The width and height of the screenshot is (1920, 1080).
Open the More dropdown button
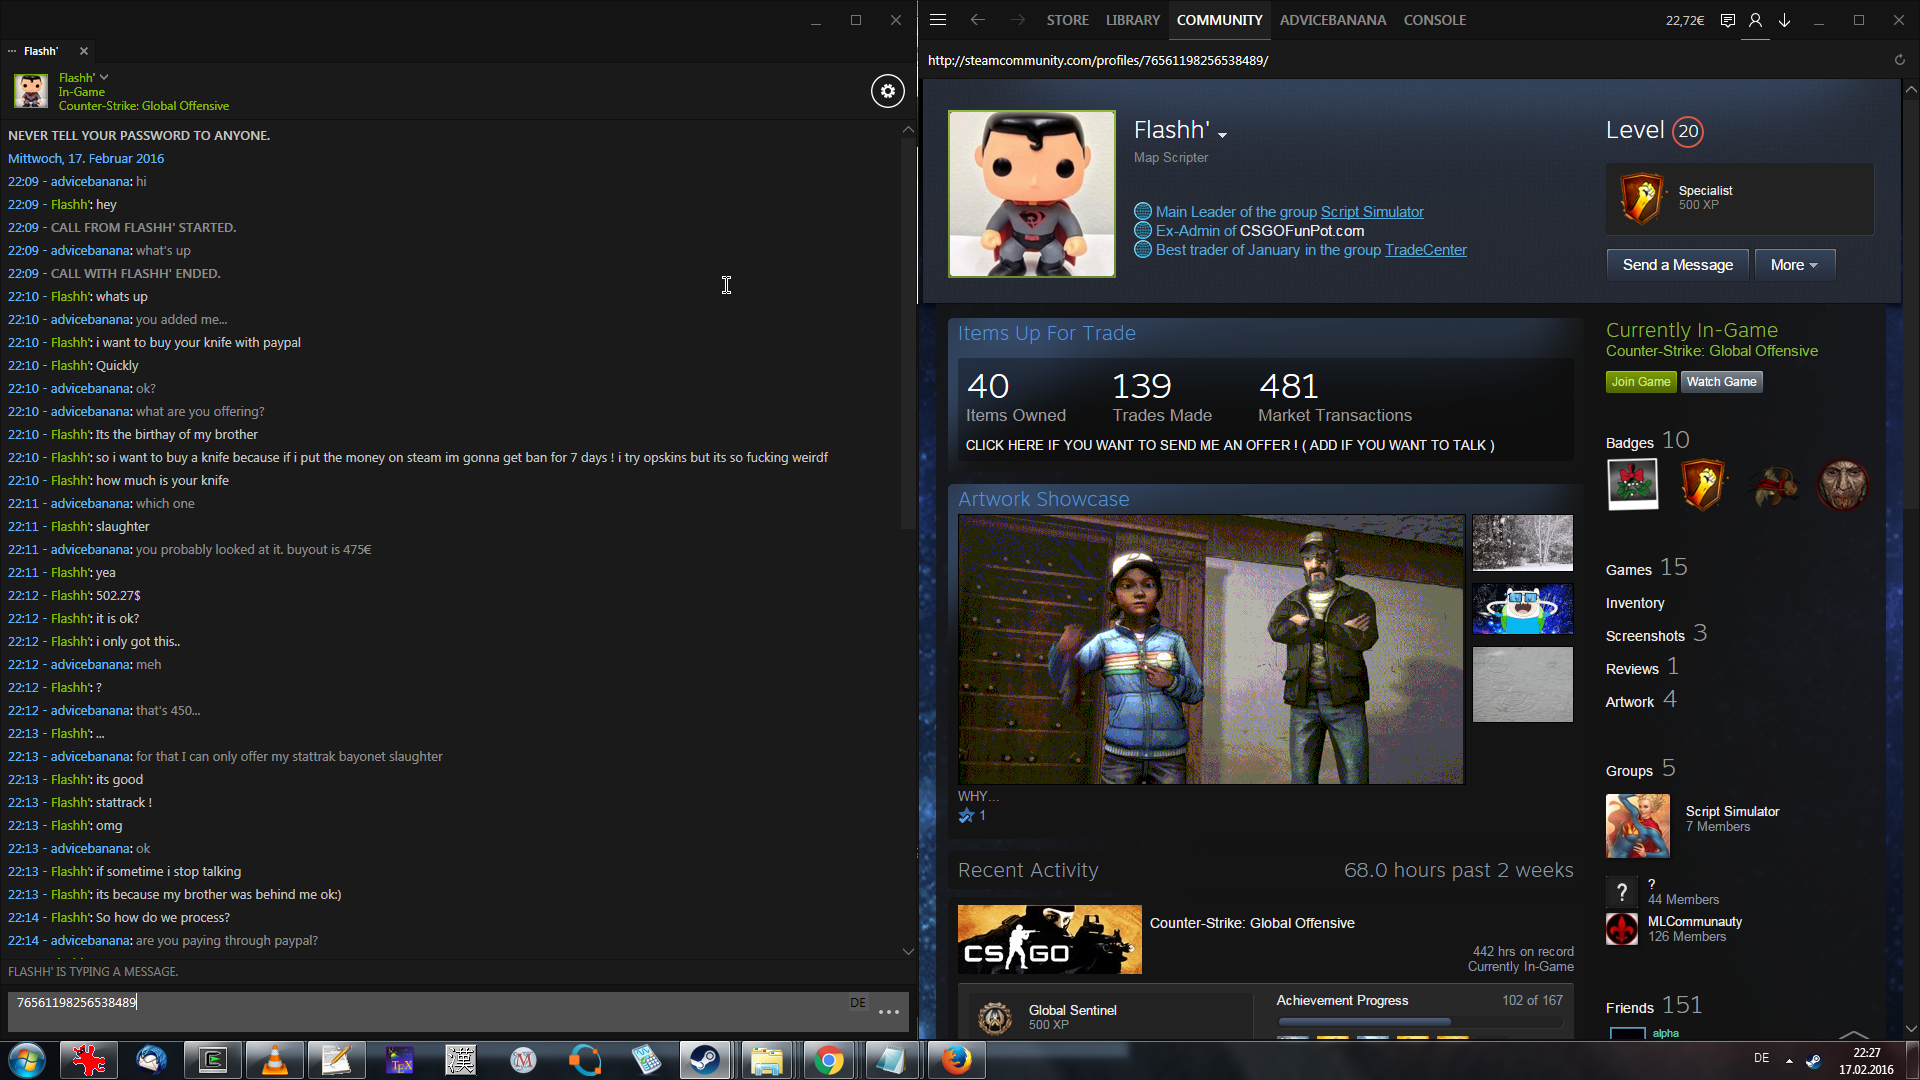pos(1794,265)
